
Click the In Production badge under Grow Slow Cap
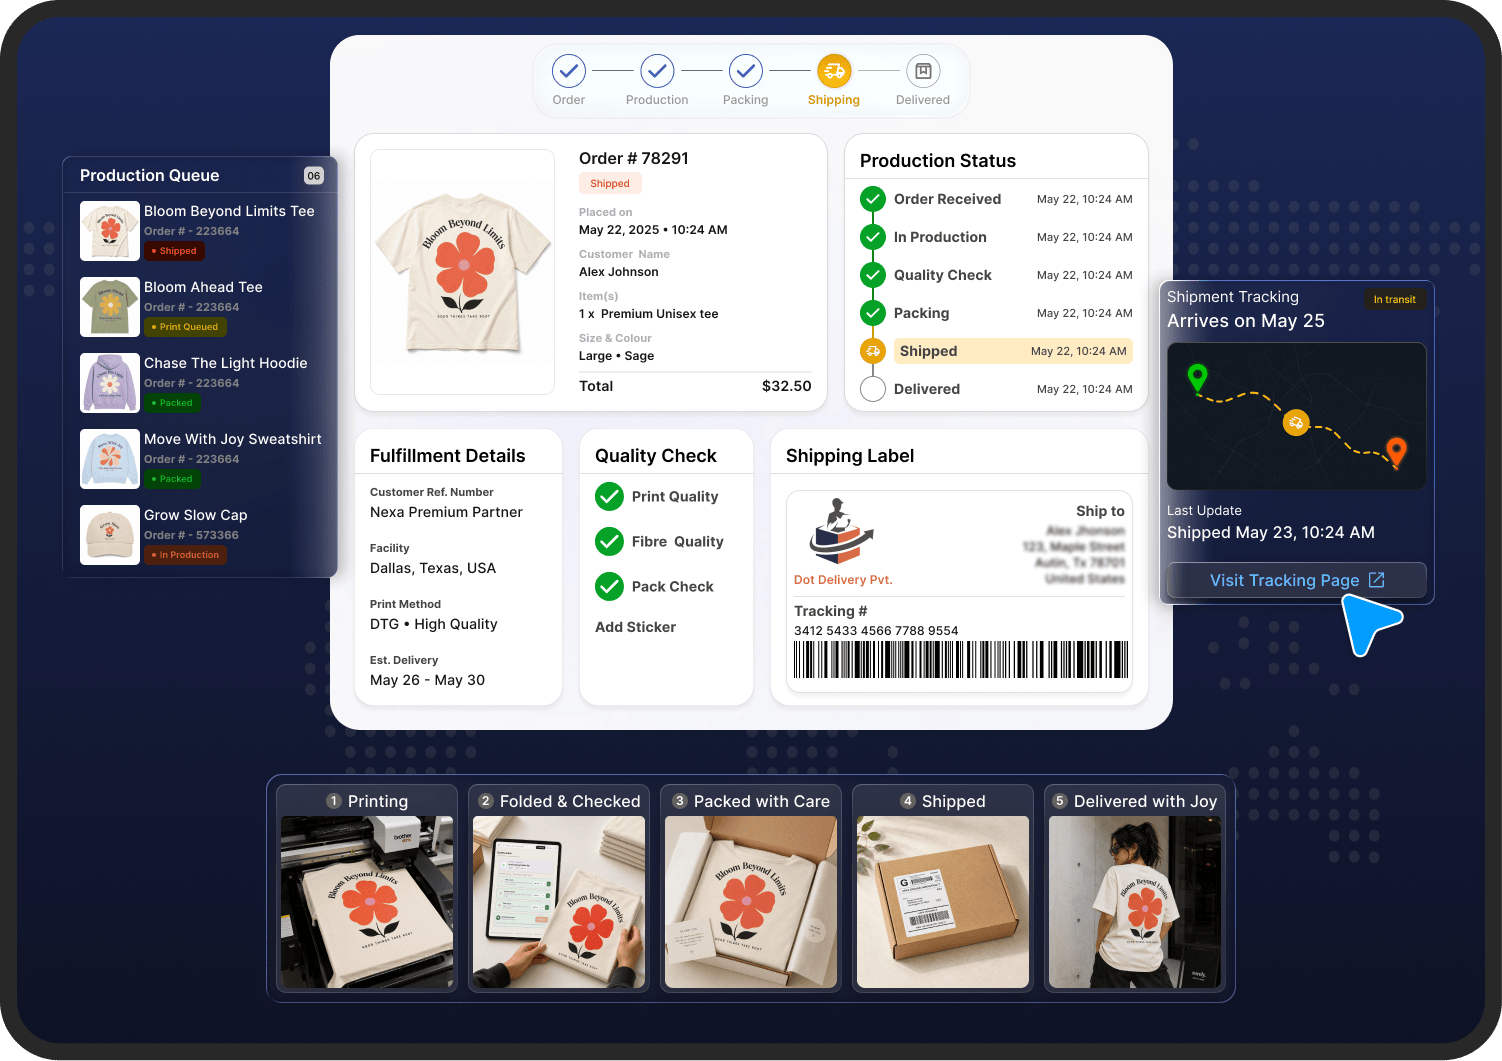186,555
